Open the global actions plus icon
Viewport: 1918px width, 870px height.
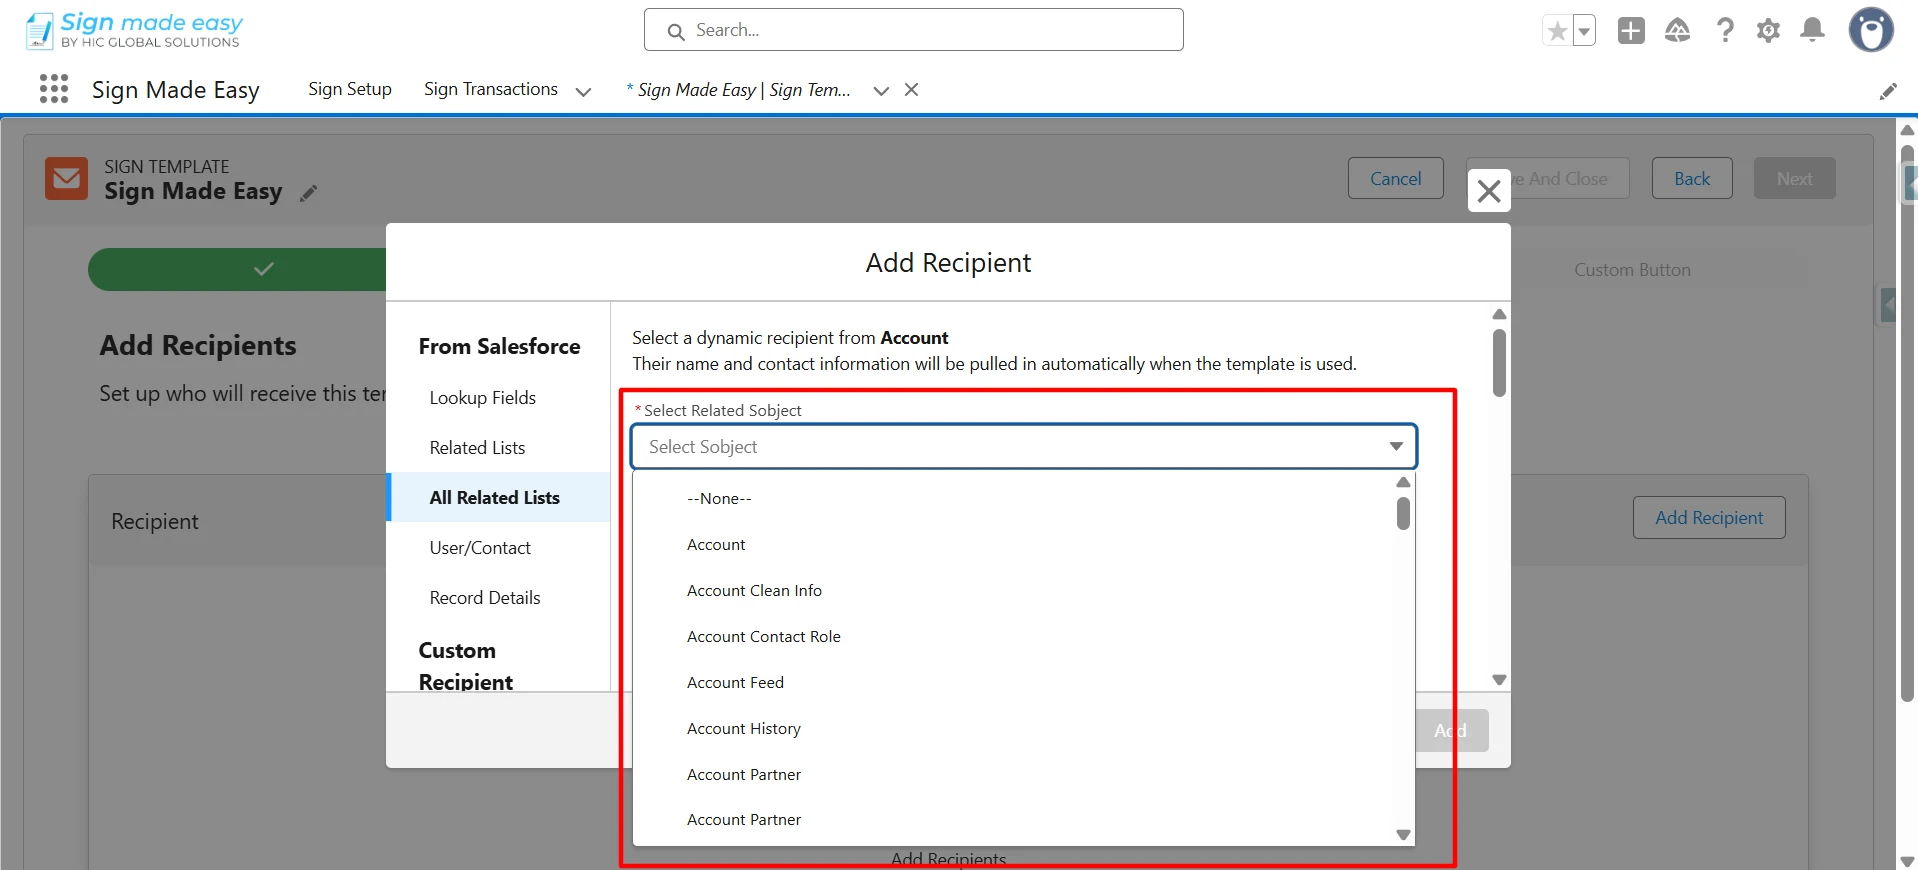(x=1631, y=31)
